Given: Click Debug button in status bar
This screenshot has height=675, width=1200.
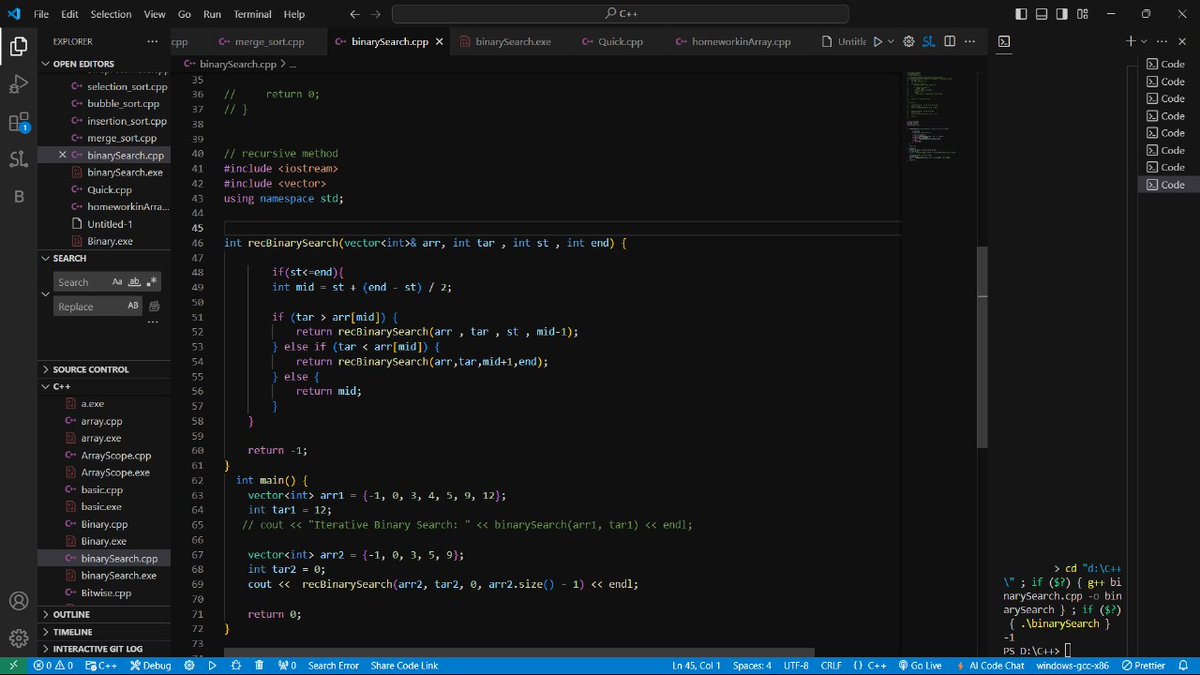Looking at the screenshot, I should pos(150,665).
